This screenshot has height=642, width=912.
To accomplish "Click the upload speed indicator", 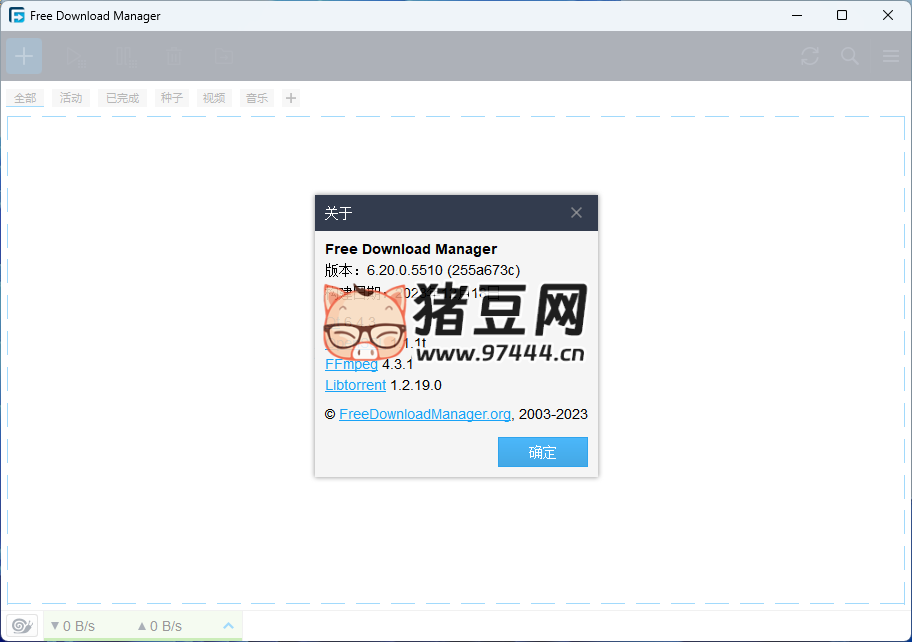I will pyautogui.click(x=160, y=626).
